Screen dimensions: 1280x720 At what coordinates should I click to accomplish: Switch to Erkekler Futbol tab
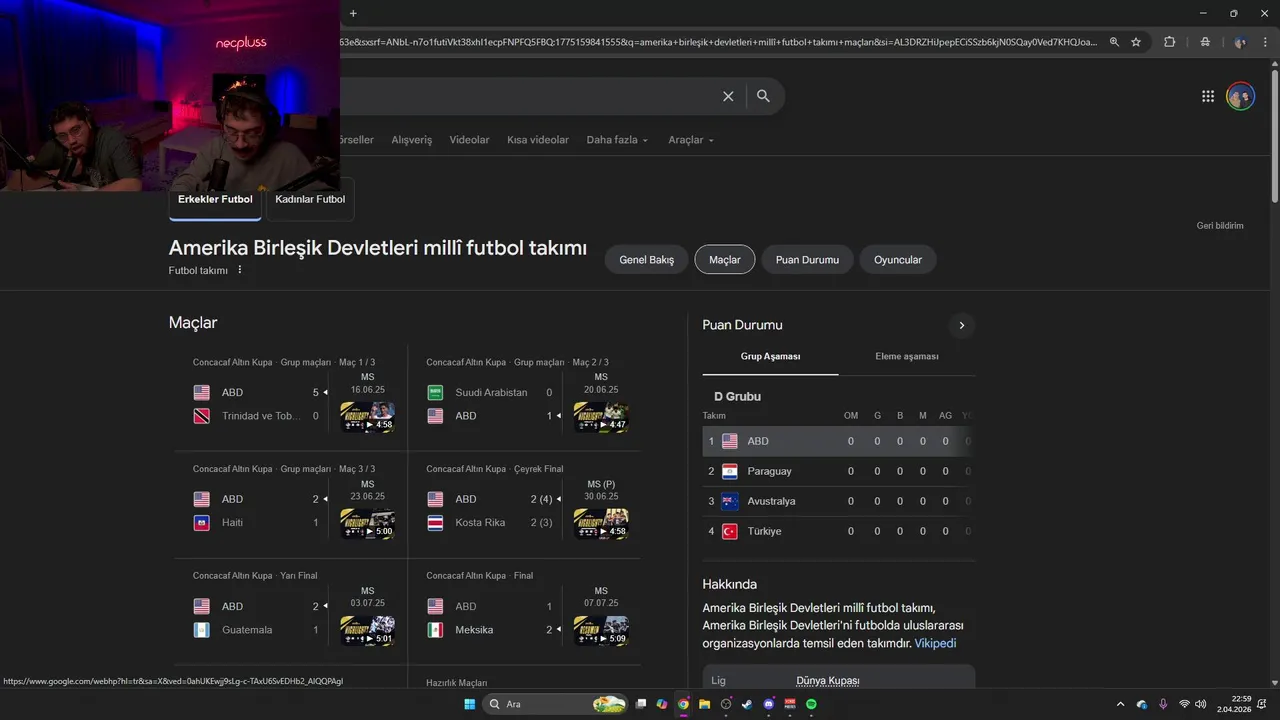215,199
